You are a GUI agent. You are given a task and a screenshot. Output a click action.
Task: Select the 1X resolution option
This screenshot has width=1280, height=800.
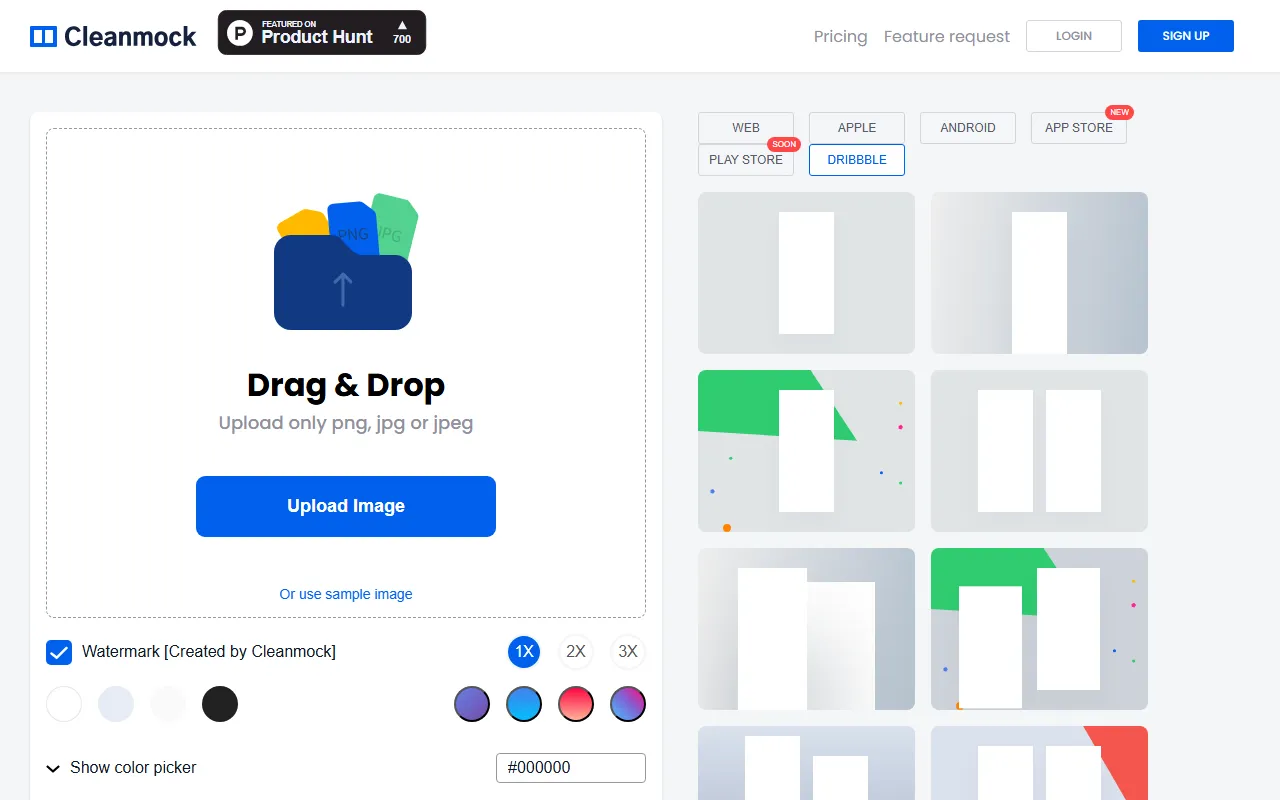[x=524, y=652]
